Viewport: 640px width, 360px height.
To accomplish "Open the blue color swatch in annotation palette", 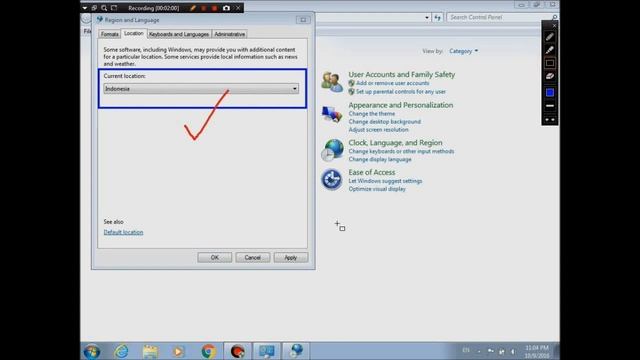I will [550, 93].
